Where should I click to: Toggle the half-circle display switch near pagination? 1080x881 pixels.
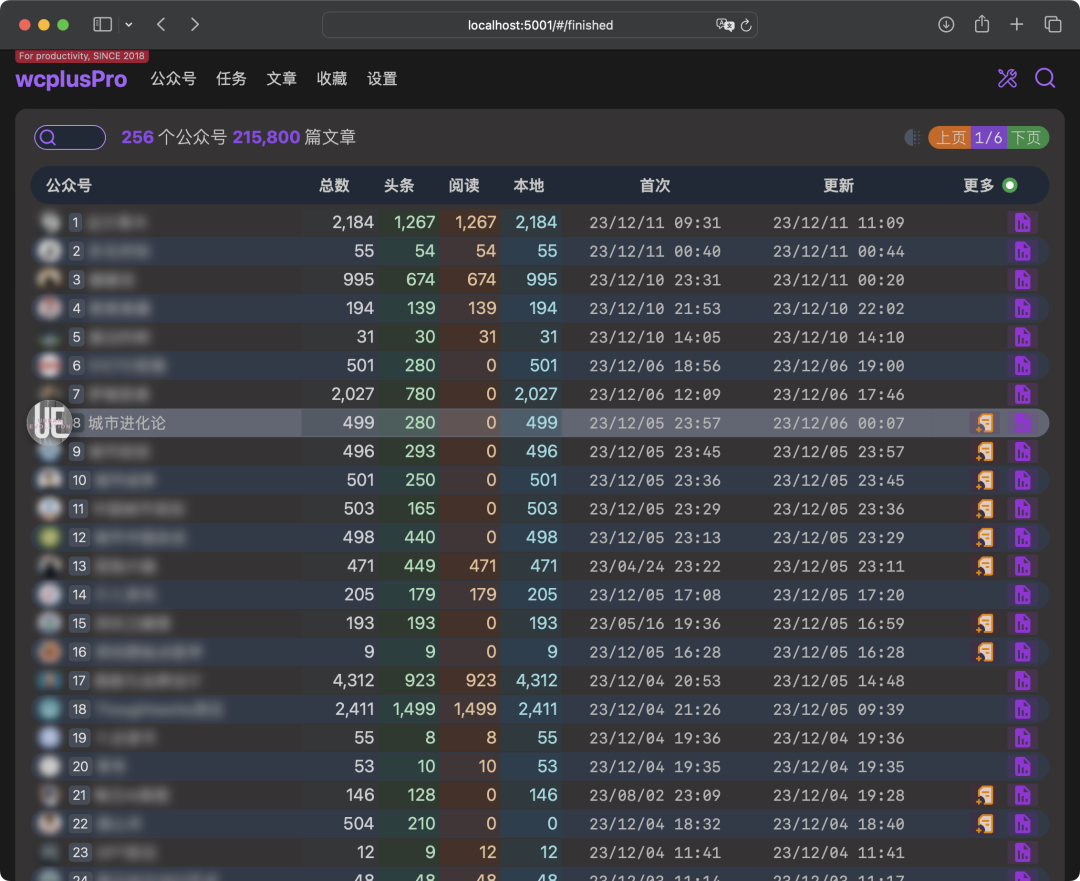(912, 138)
